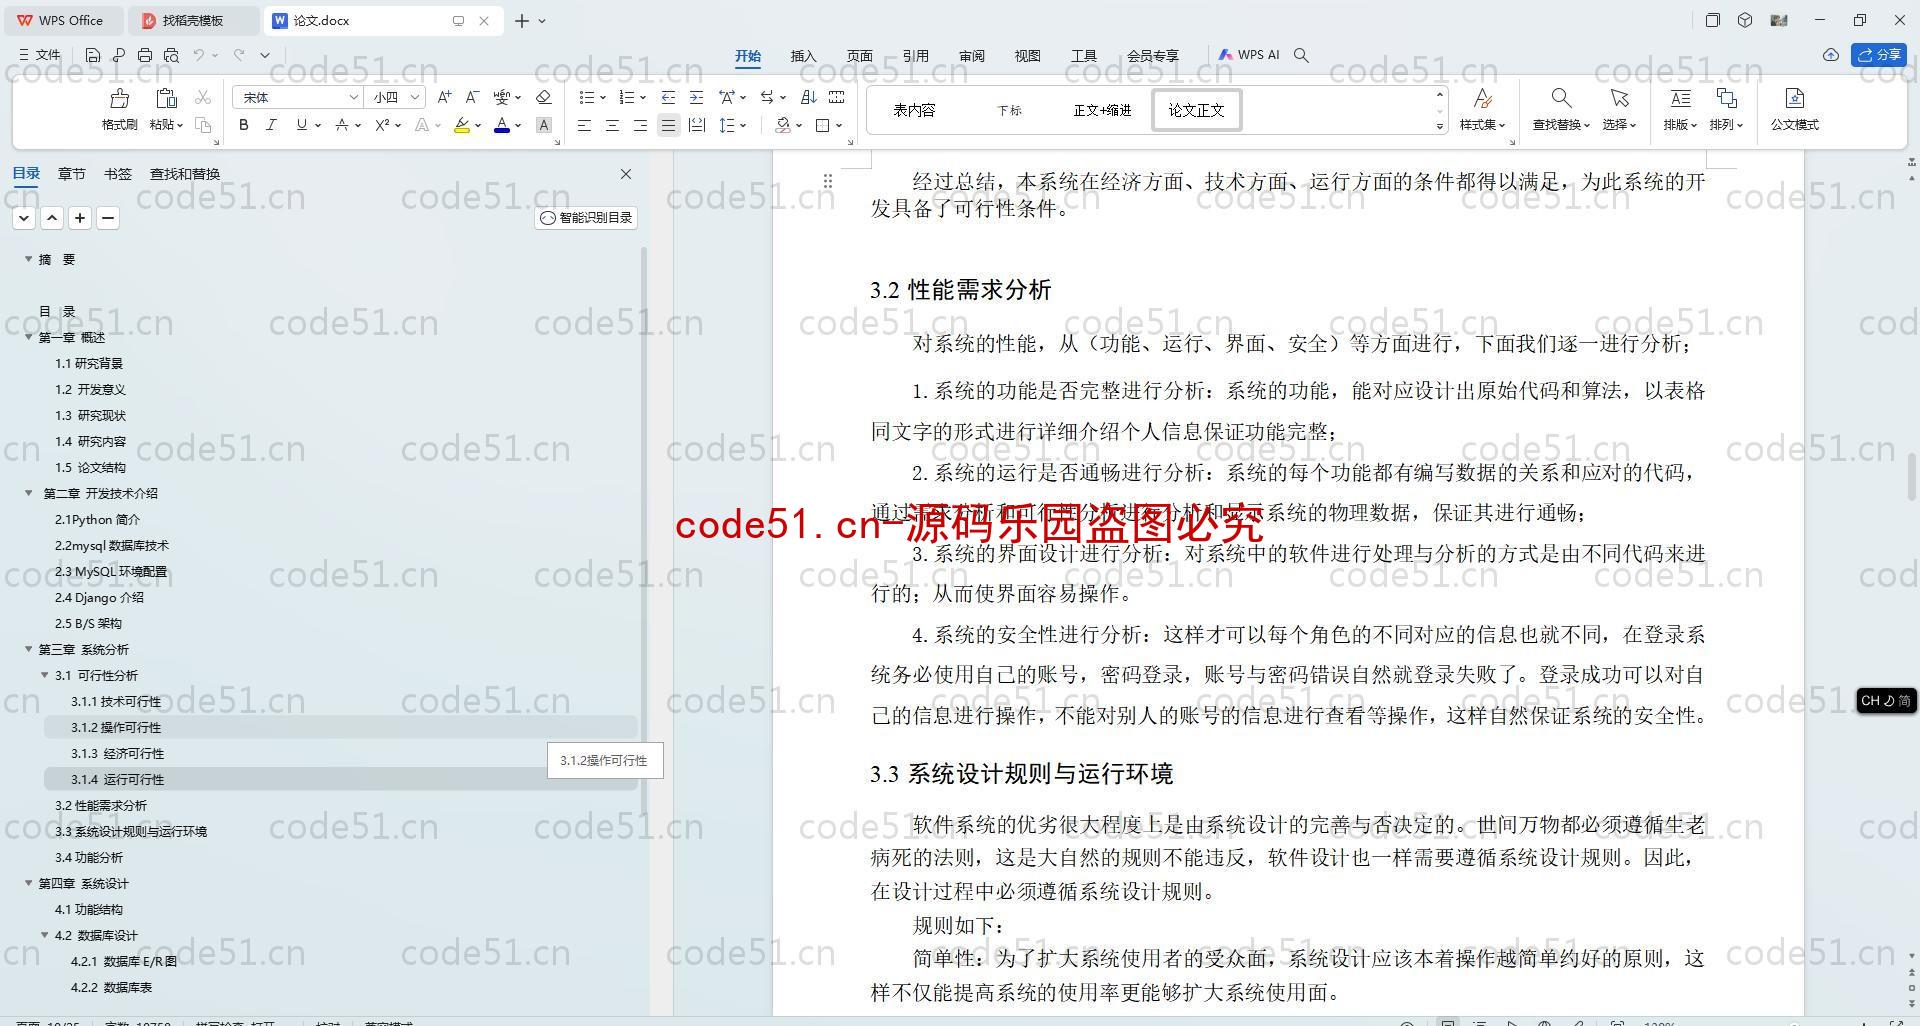Click the Arrange (排列) icon

(1726, 98)
